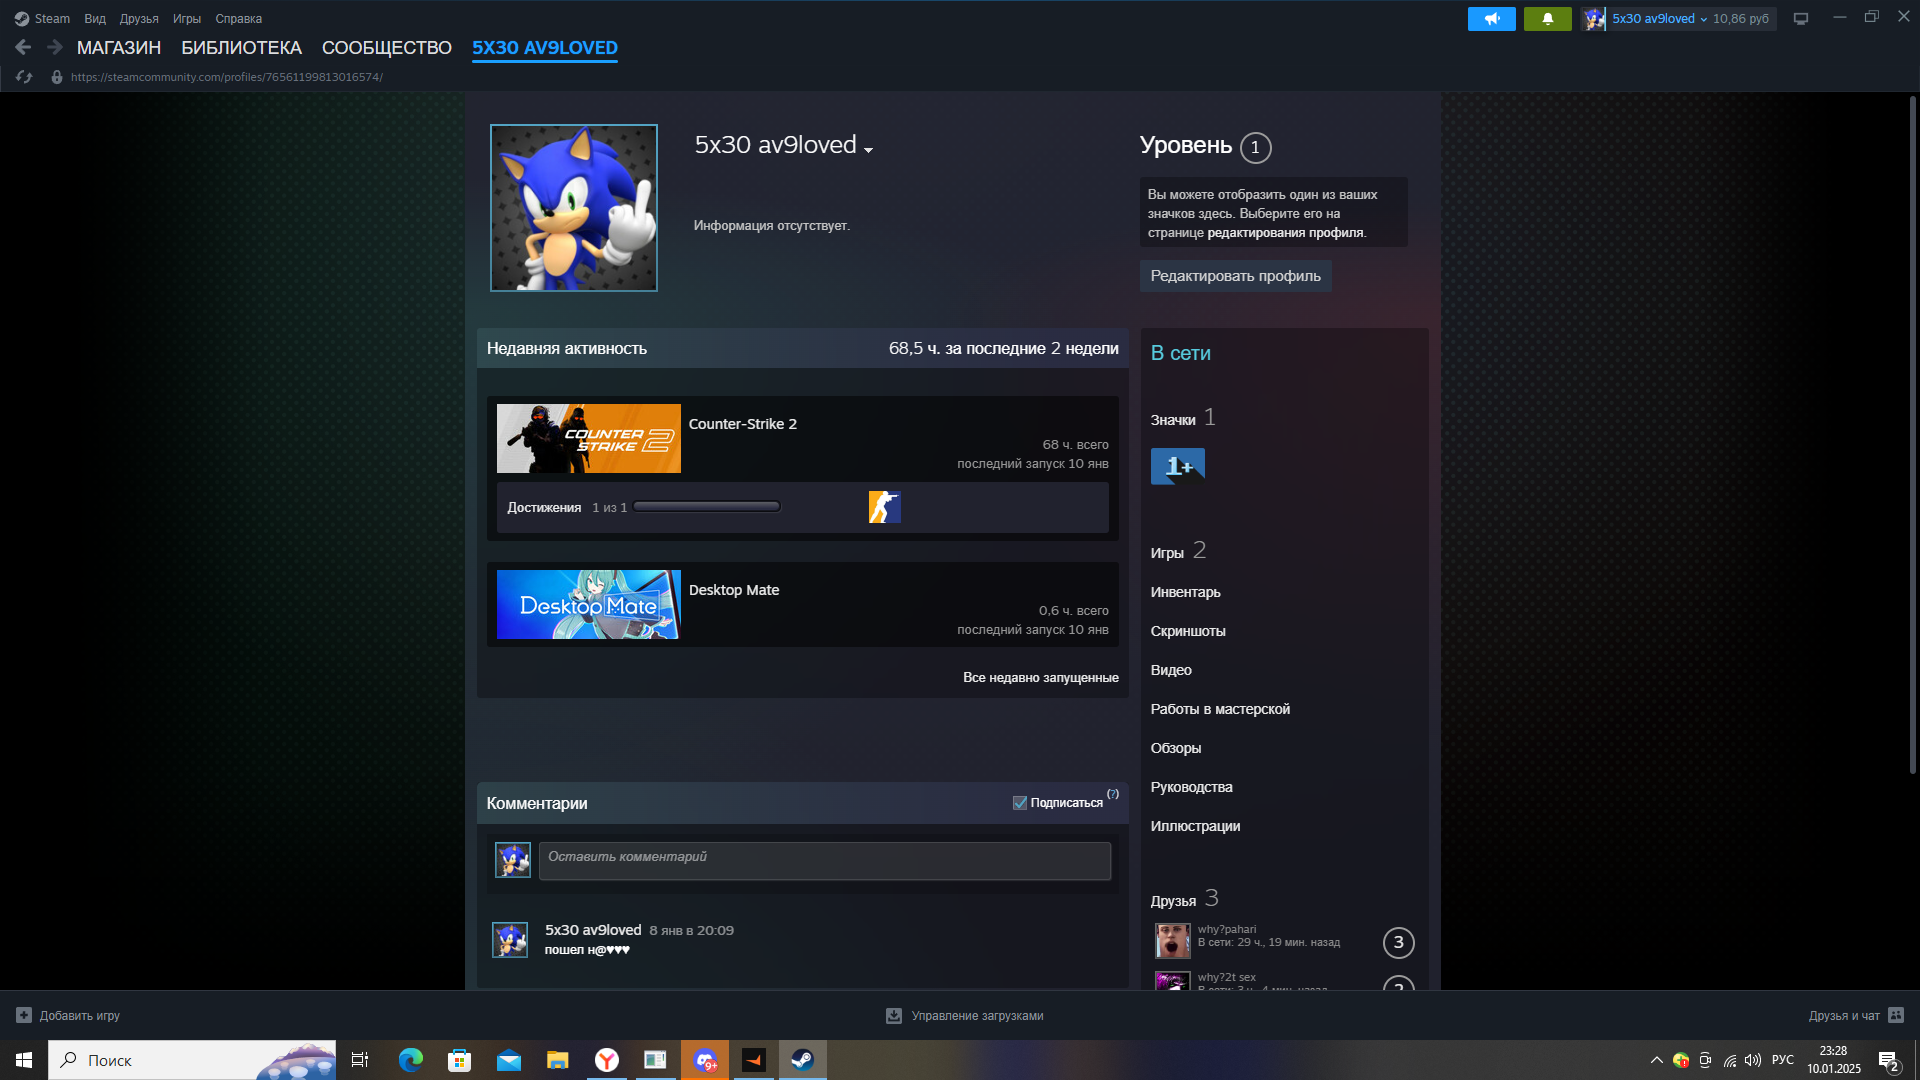The image size is (1920, 1080).
Task: Open the announcements megaphone button
Action: (x=1491, y=19)
